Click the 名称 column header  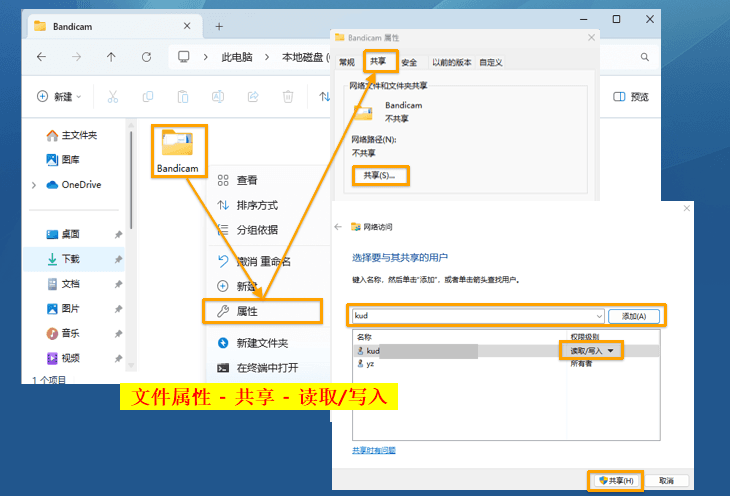tap(364, 337)
